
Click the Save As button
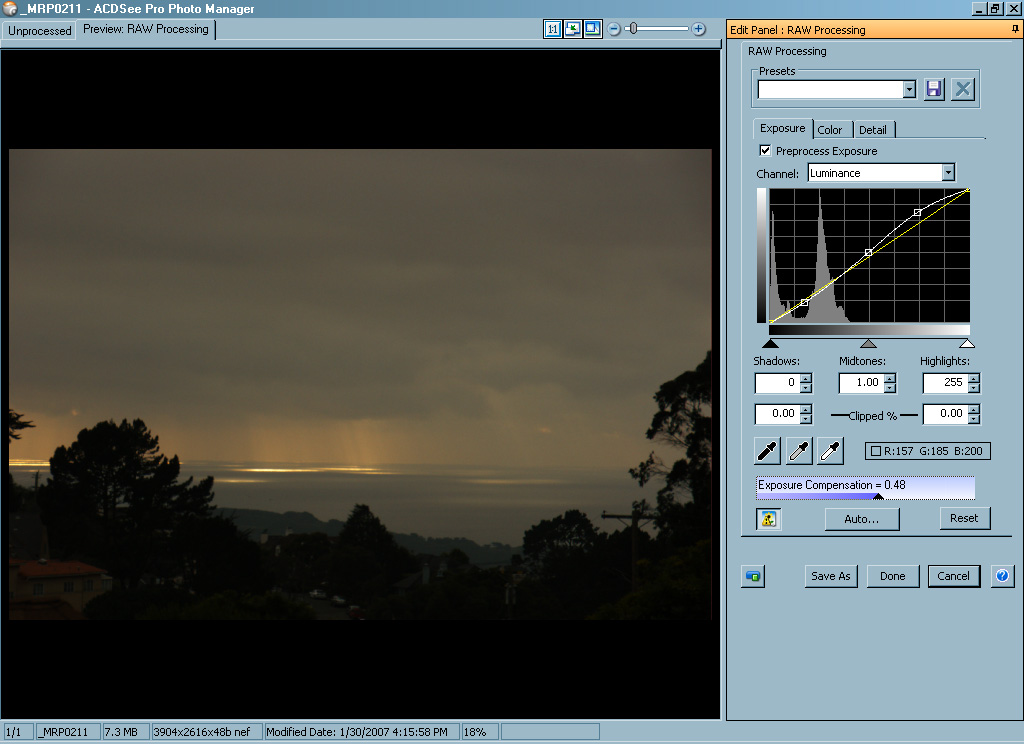[830, 576]
